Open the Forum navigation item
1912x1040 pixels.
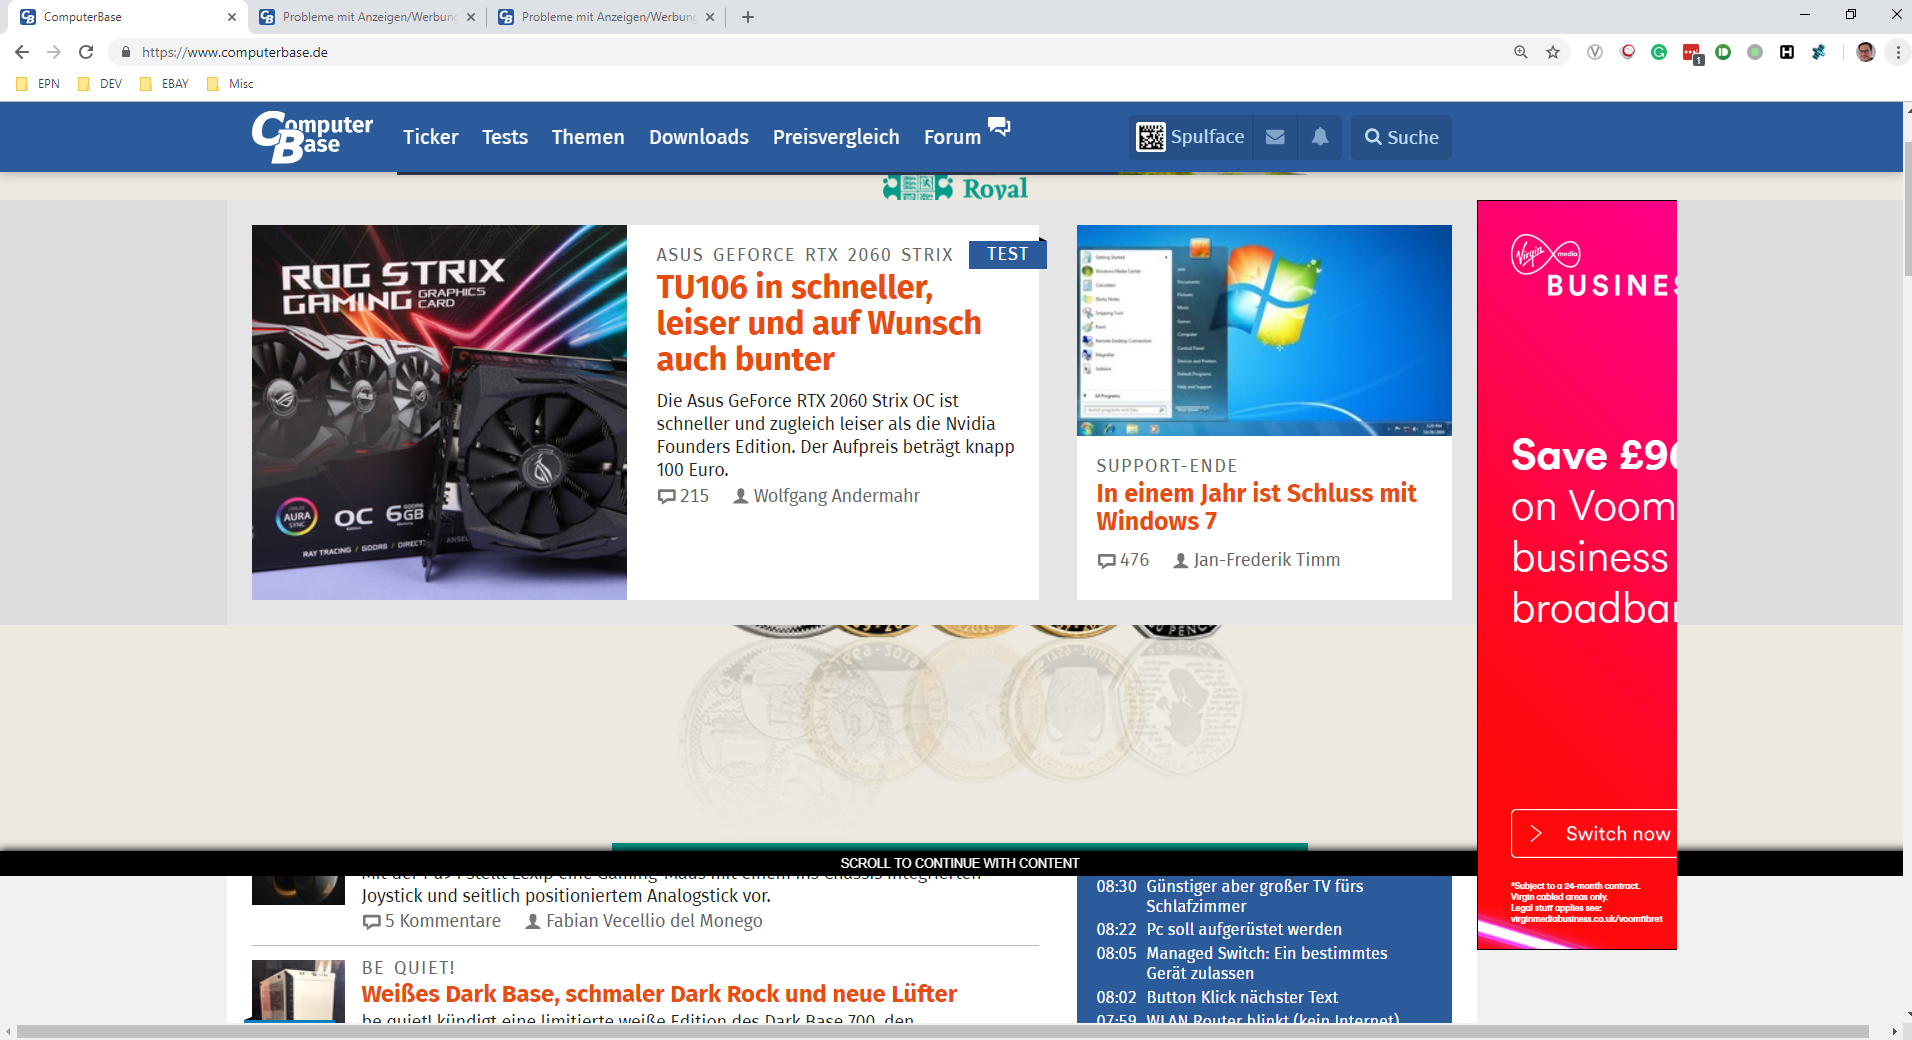(952, 137)
